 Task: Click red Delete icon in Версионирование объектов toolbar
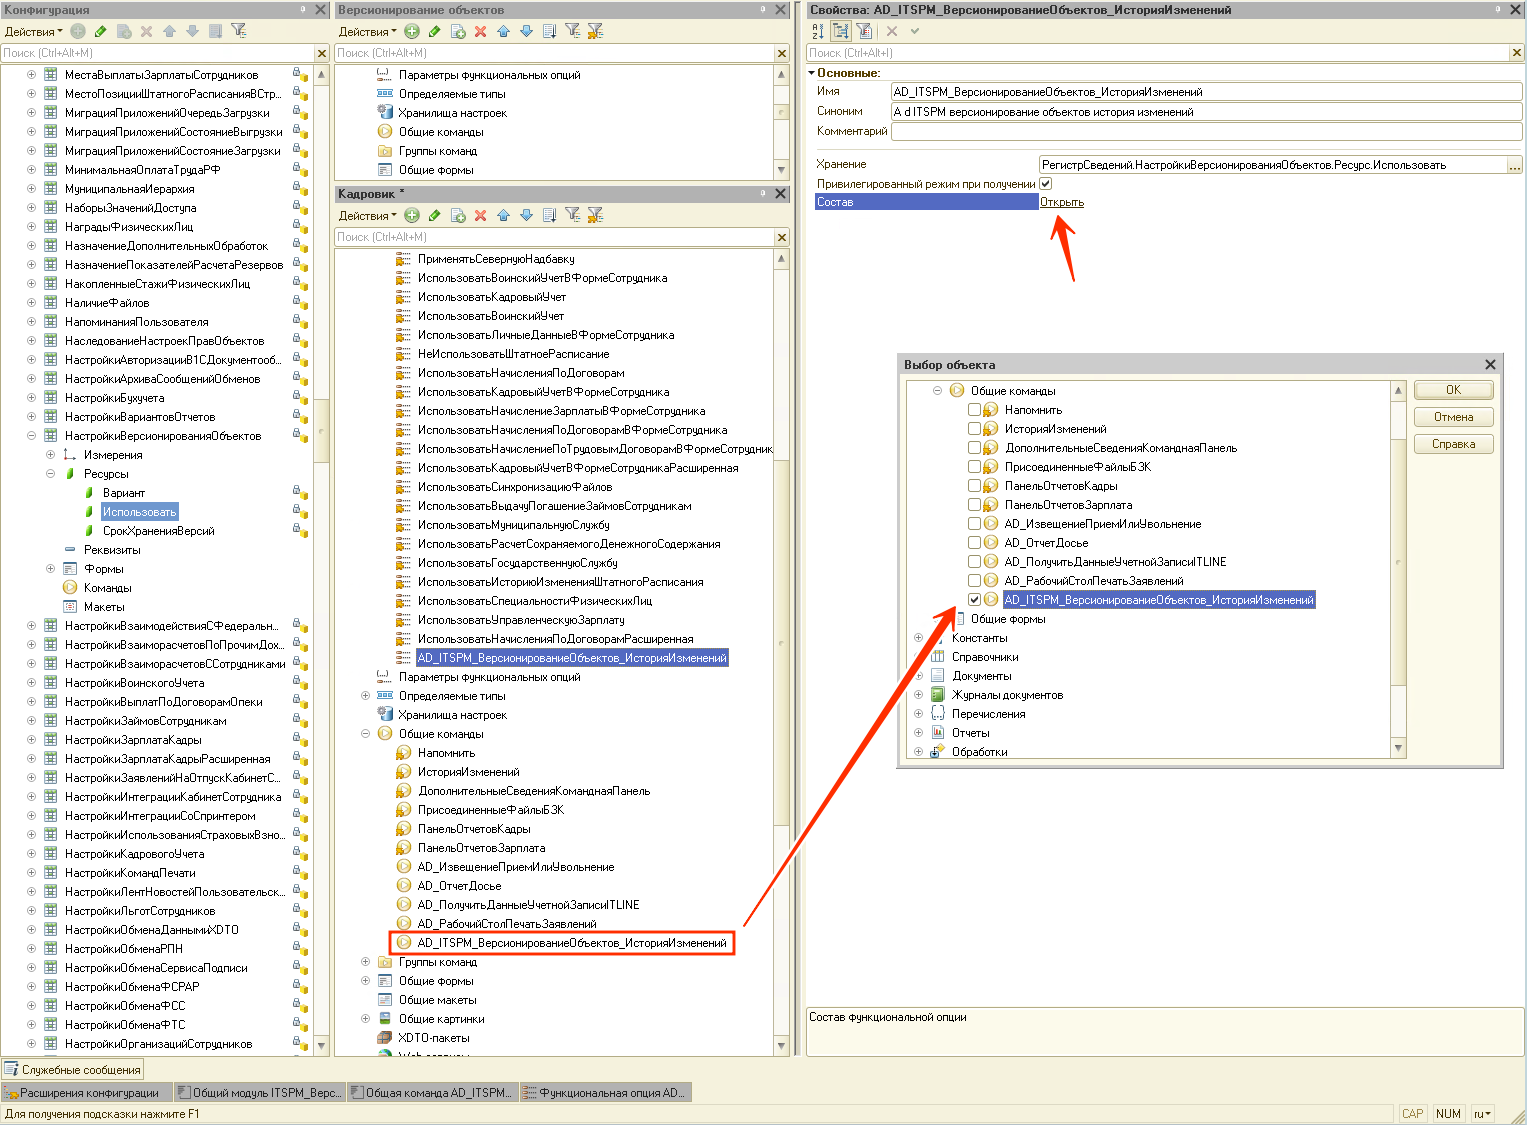[x=480, y=31]
